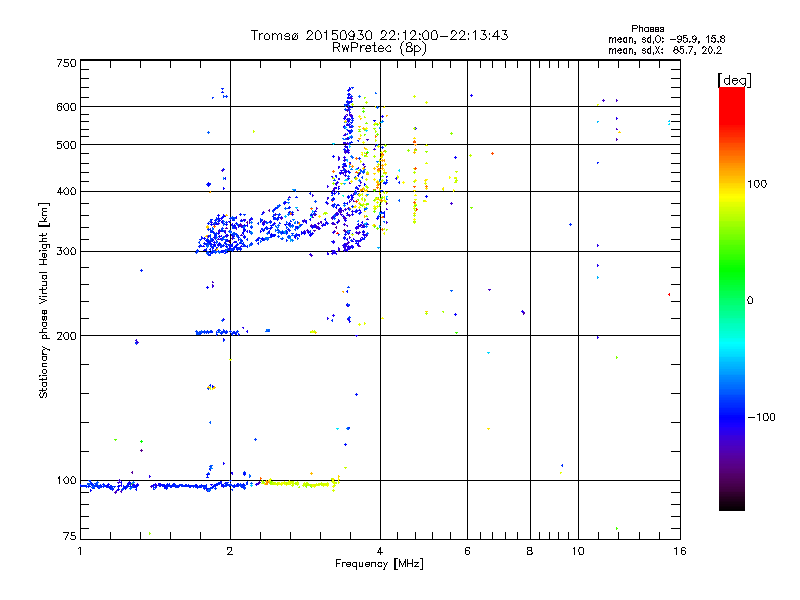800x600 pixels.
Task: Click the frequency axis label "6"
Action: tap(467, 551)
